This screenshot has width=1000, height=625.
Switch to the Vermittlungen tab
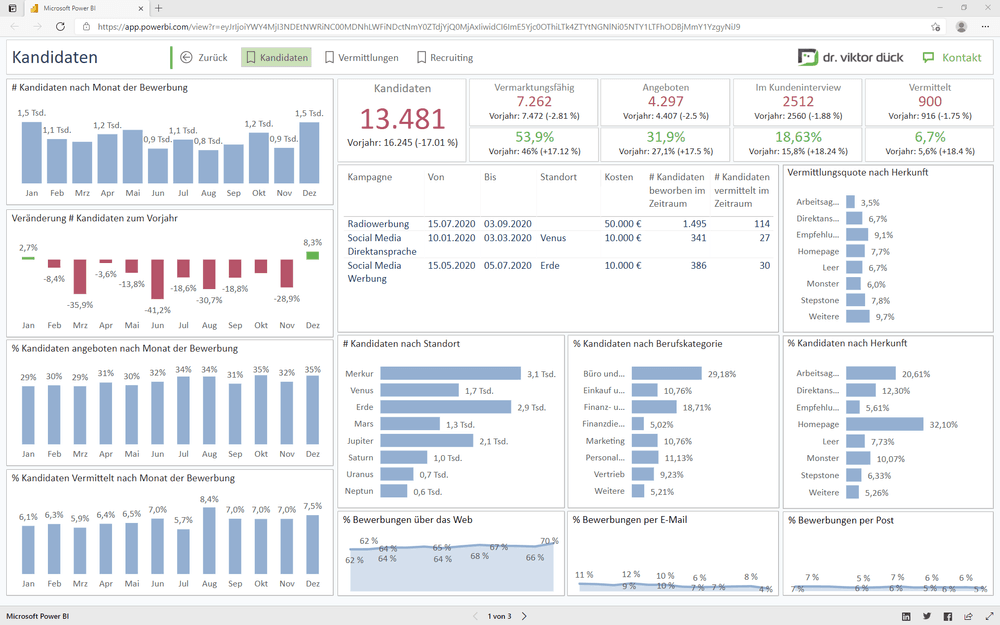coord(361,58)
